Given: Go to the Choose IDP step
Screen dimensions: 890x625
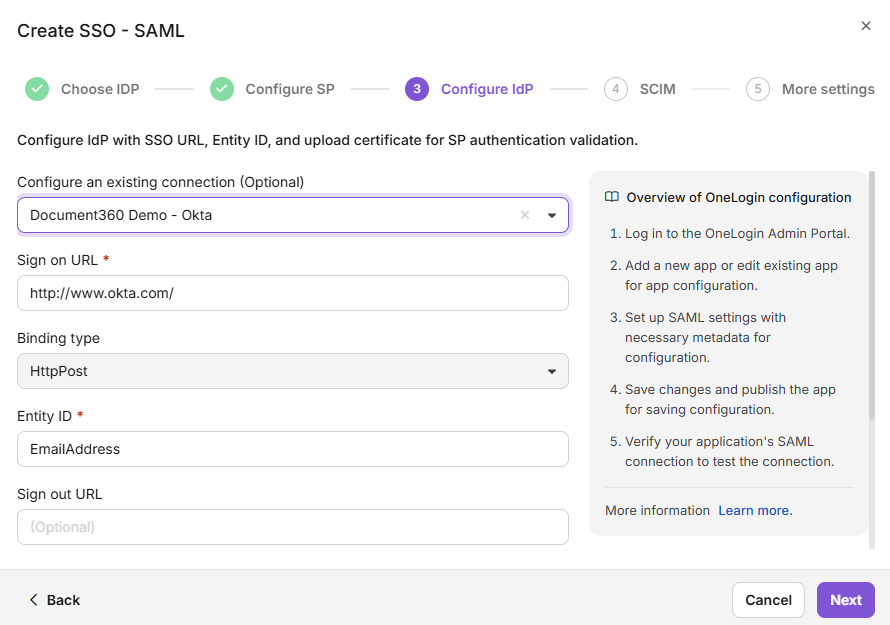Looking at the screenshot, I should (x=100, y=89).
